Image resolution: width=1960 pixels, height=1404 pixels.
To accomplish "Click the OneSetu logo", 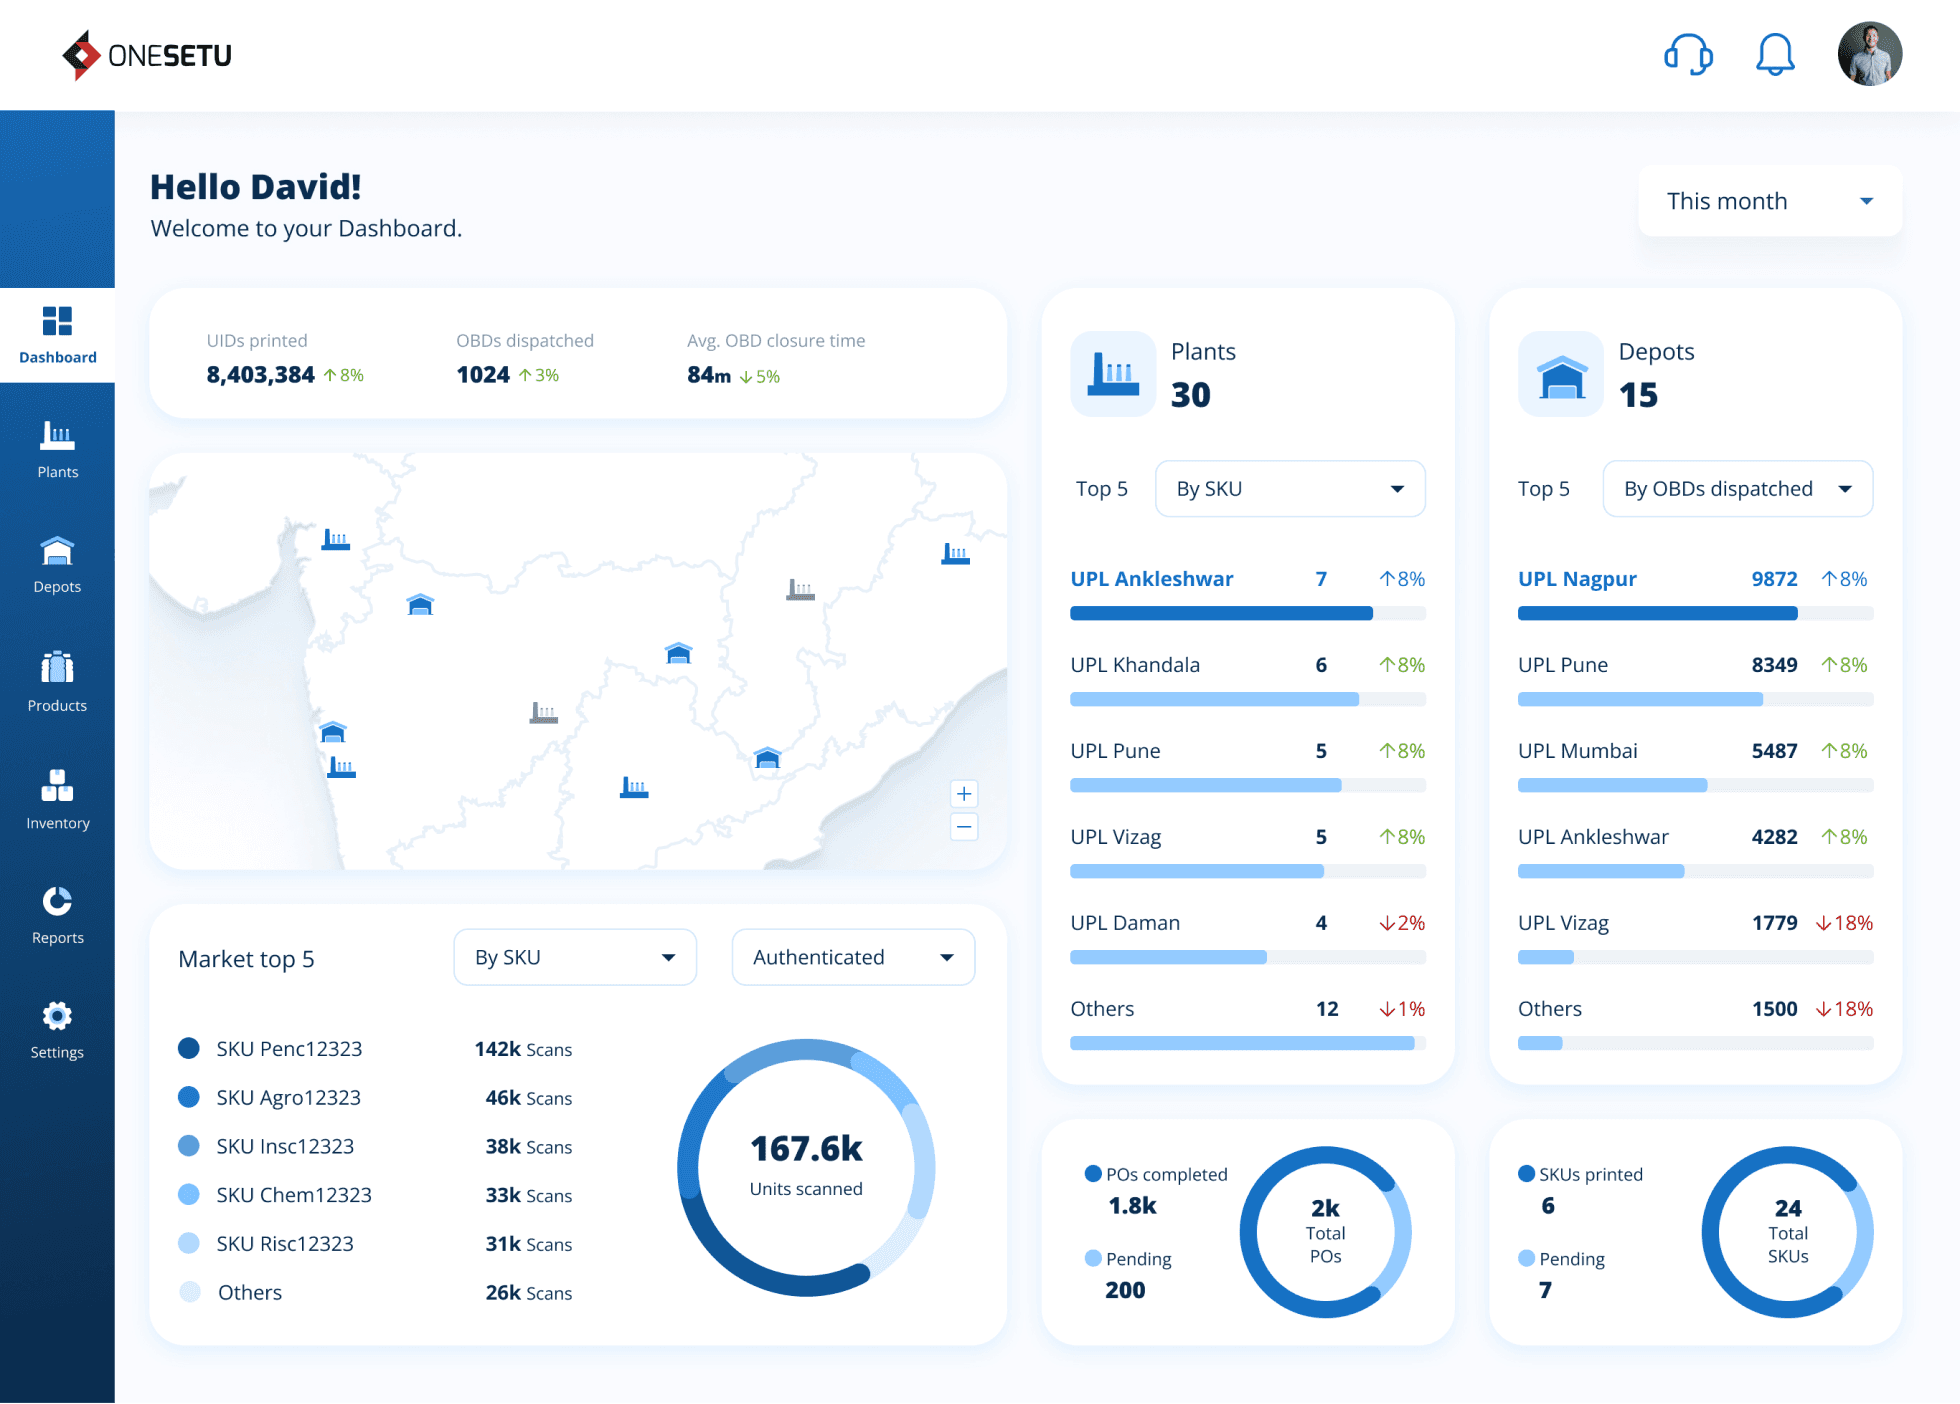I will coord(147,55).
